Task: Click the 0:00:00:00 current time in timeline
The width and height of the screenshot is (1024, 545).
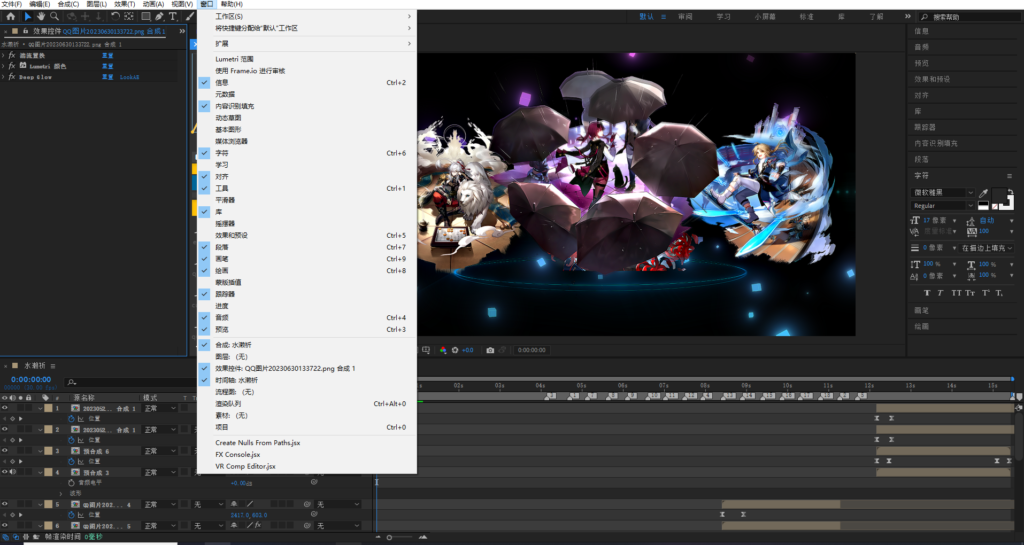Action: click(x=31, y=379)
